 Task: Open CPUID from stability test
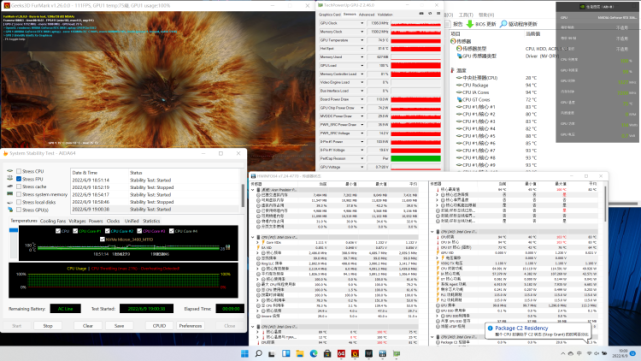pos(159,326)
